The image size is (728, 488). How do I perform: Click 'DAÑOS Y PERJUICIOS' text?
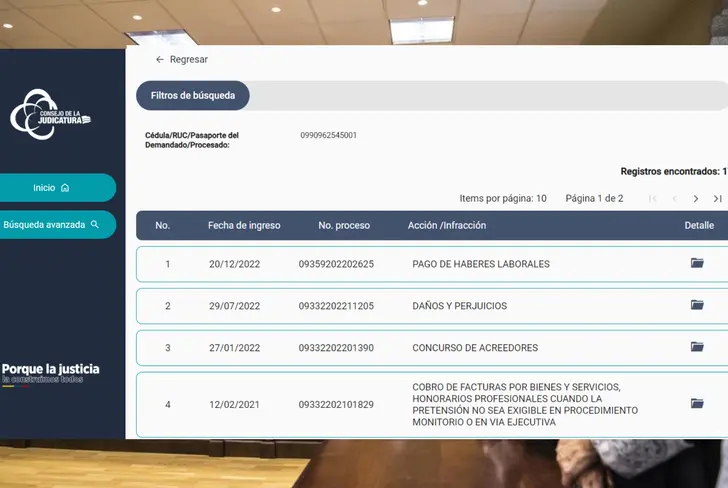point(460,306)
